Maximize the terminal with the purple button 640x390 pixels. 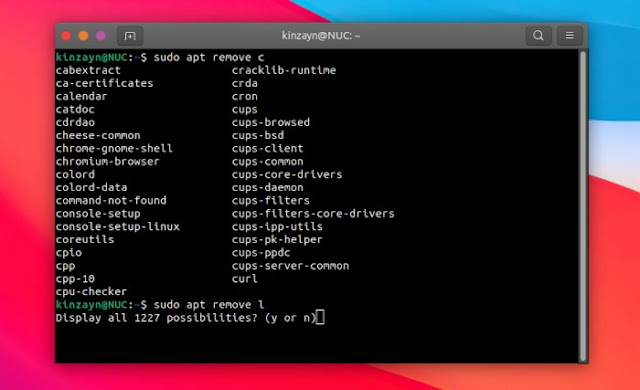pos(100,36)
